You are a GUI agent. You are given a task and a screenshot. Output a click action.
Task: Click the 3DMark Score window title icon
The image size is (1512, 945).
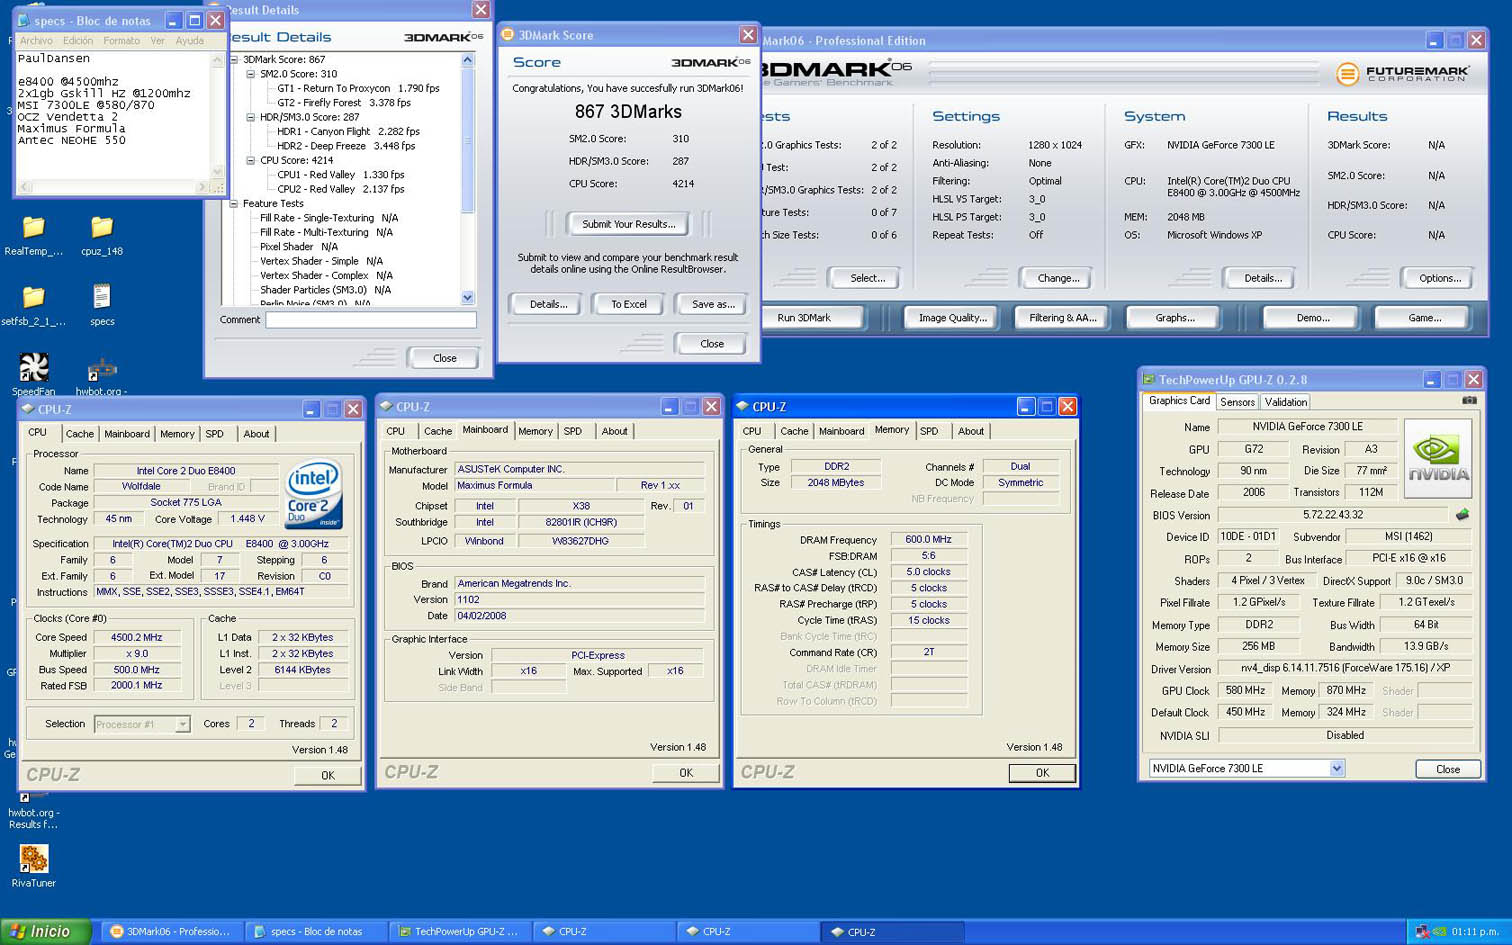click(x=508, y=35)
